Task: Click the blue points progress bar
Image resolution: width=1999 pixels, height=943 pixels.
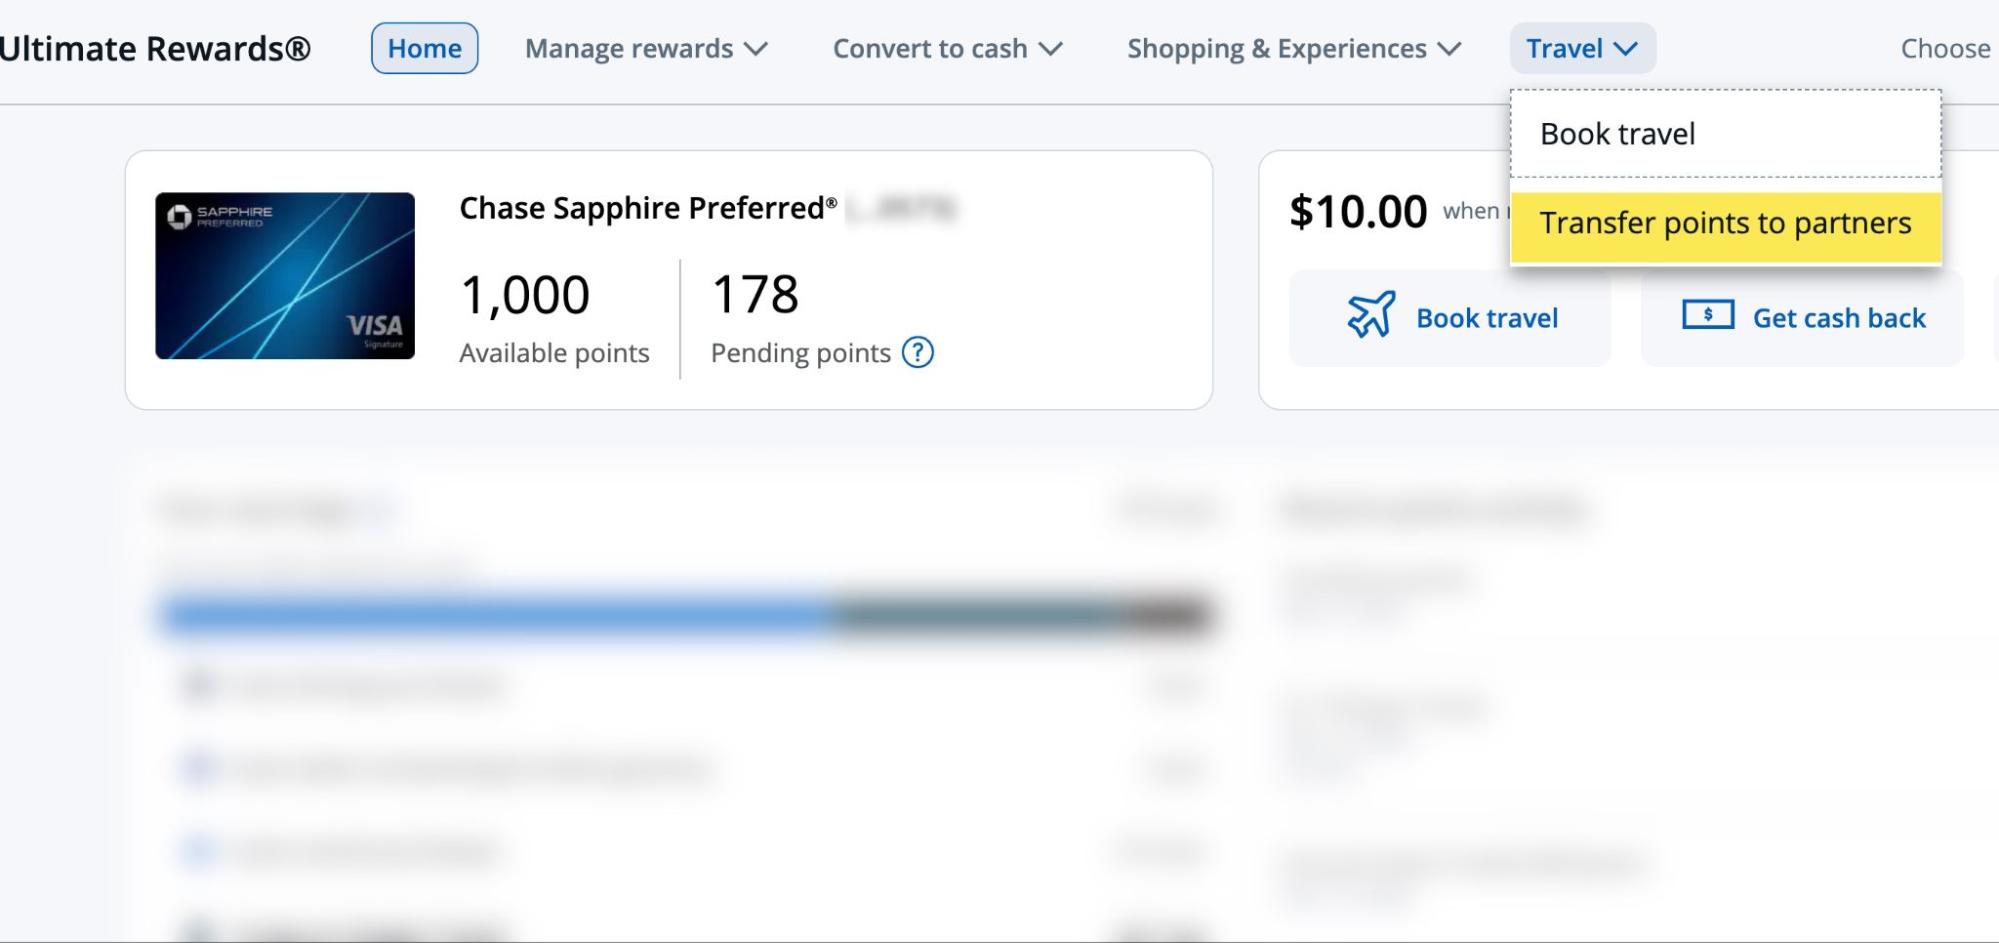Action: (x=500, y=614)
